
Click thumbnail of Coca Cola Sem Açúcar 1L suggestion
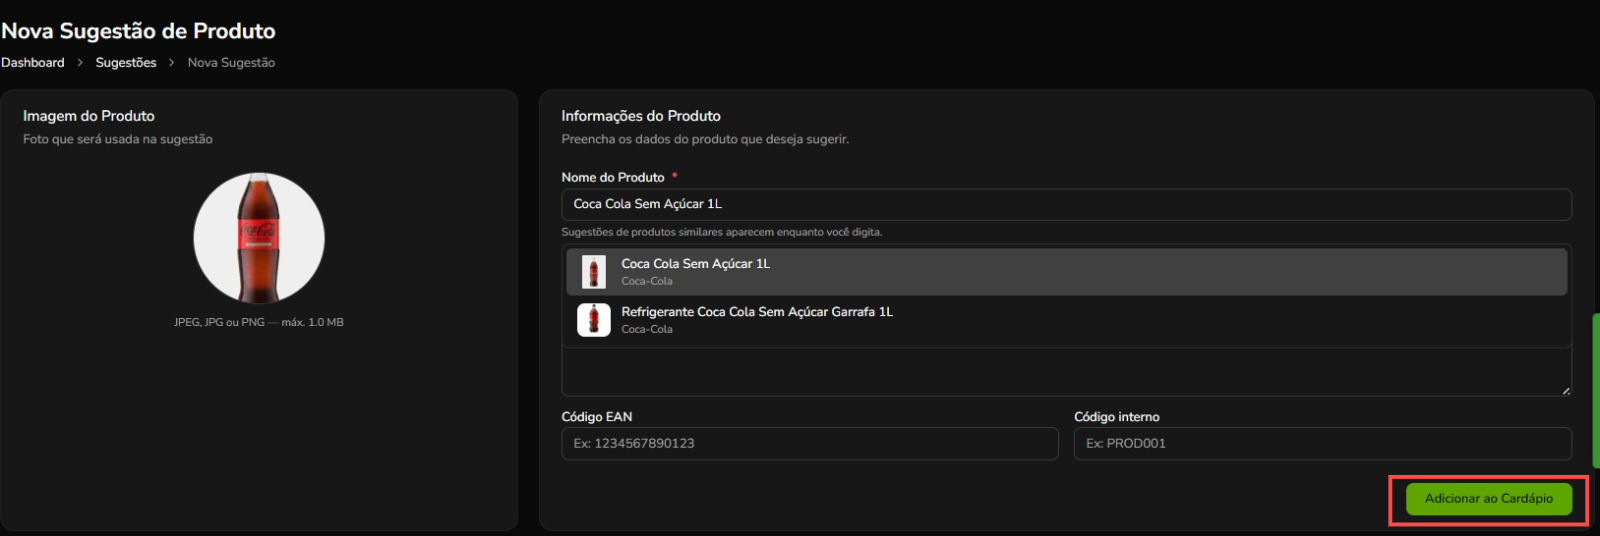click(594, 272)
